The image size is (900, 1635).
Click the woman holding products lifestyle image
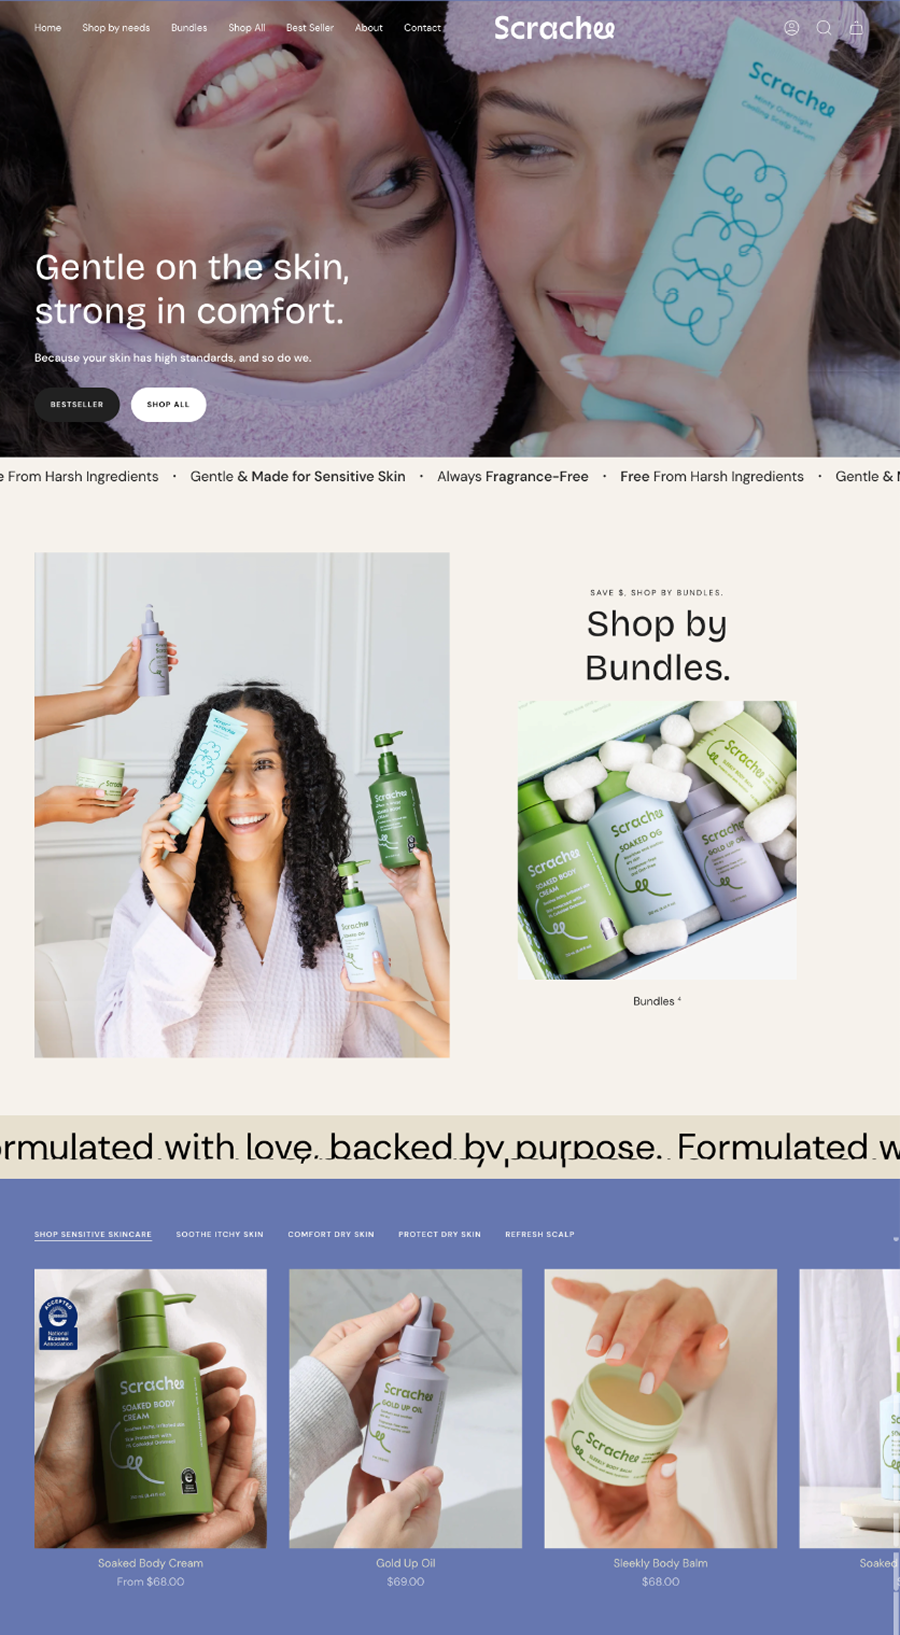point(242,805)
